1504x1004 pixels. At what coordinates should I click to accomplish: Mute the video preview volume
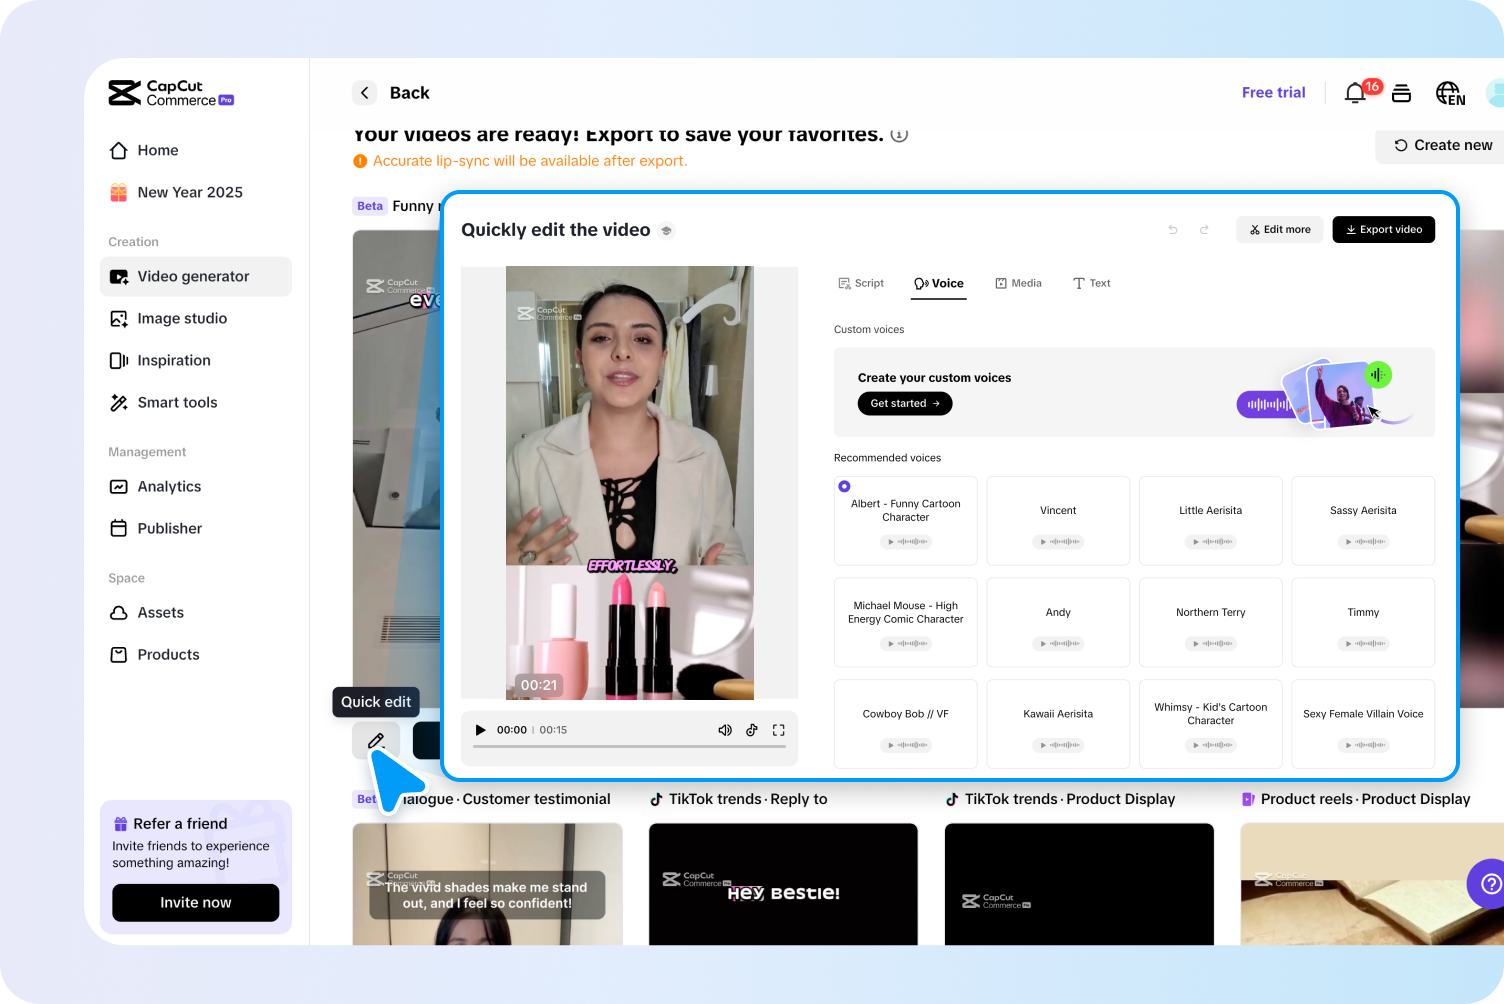pyautogui.click(x=725, y=730)
